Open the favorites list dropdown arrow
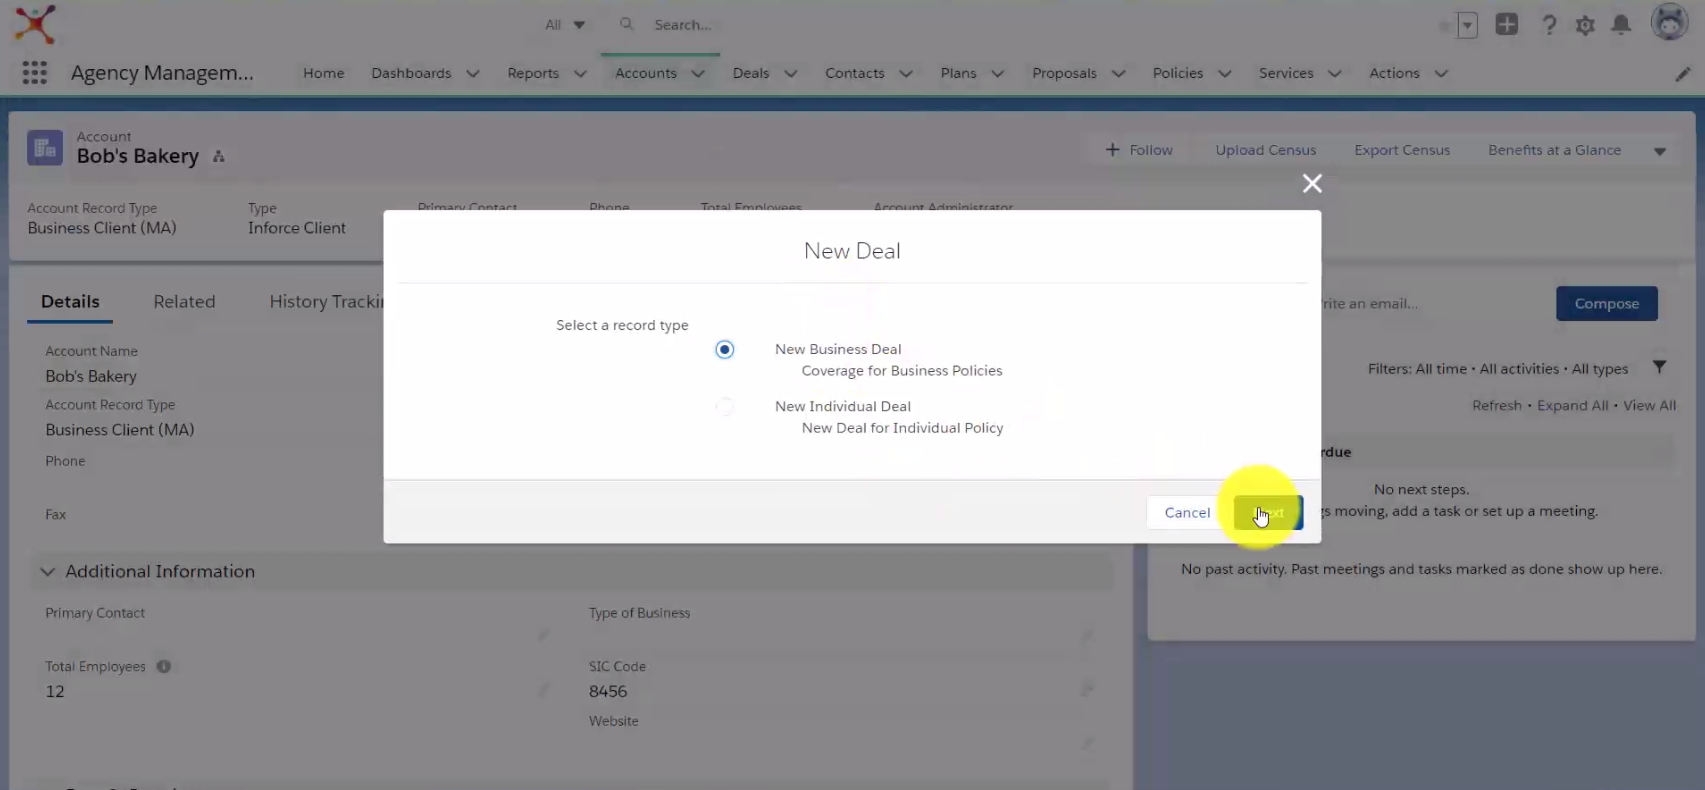Viewport: 1705px width, 790px height. point(1467,26)
